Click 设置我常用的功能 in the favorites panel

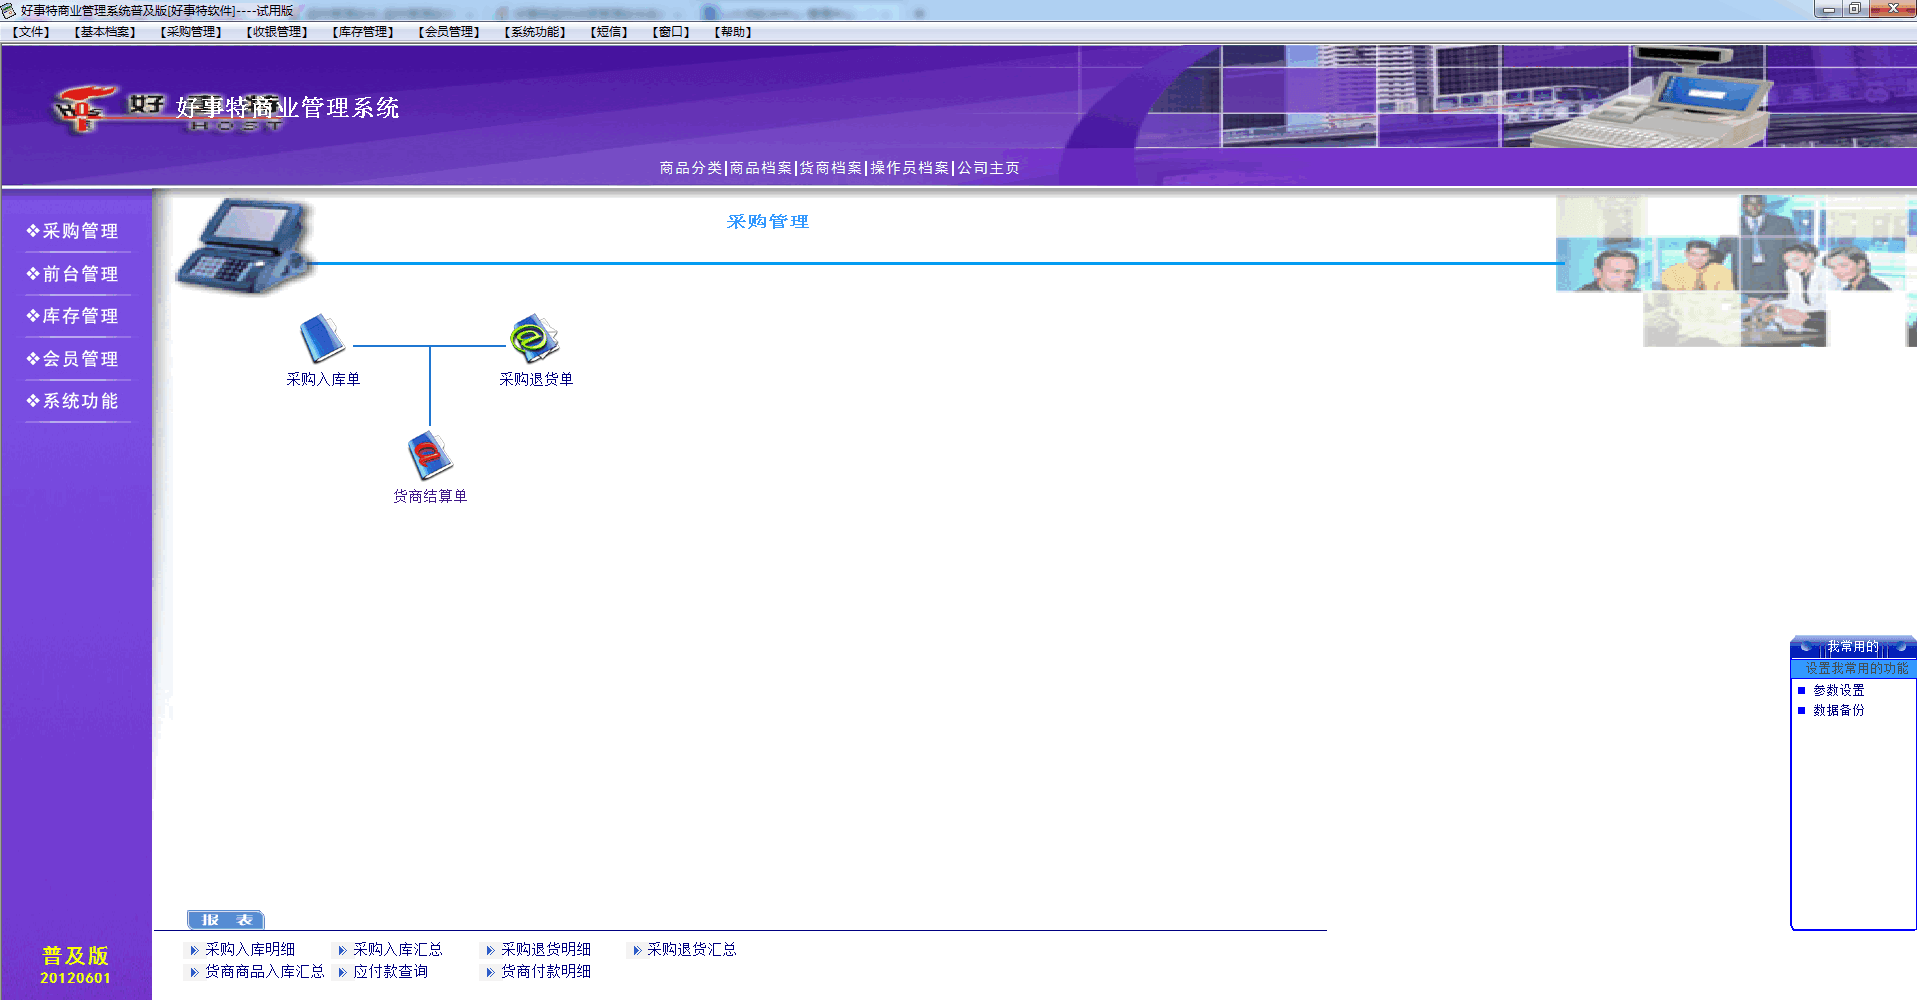(1856, 668)
